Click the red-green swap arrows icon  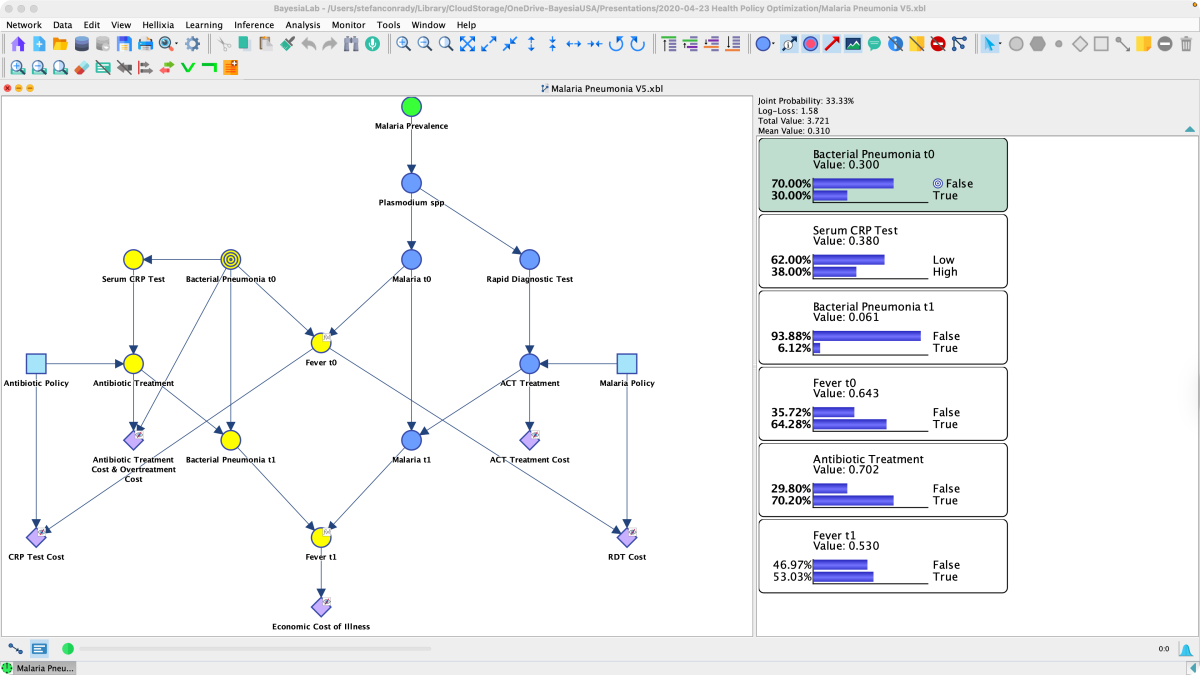pos(166,68)
